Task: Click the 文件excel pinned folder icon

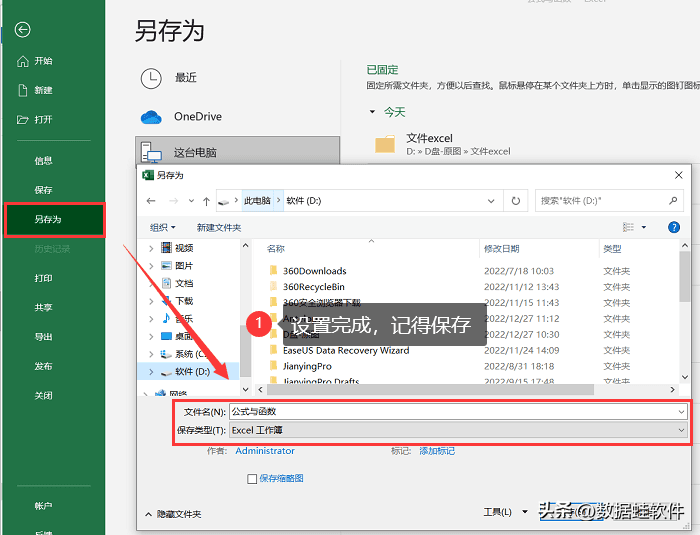Action: pyautogui.click(x=385, y=145)
